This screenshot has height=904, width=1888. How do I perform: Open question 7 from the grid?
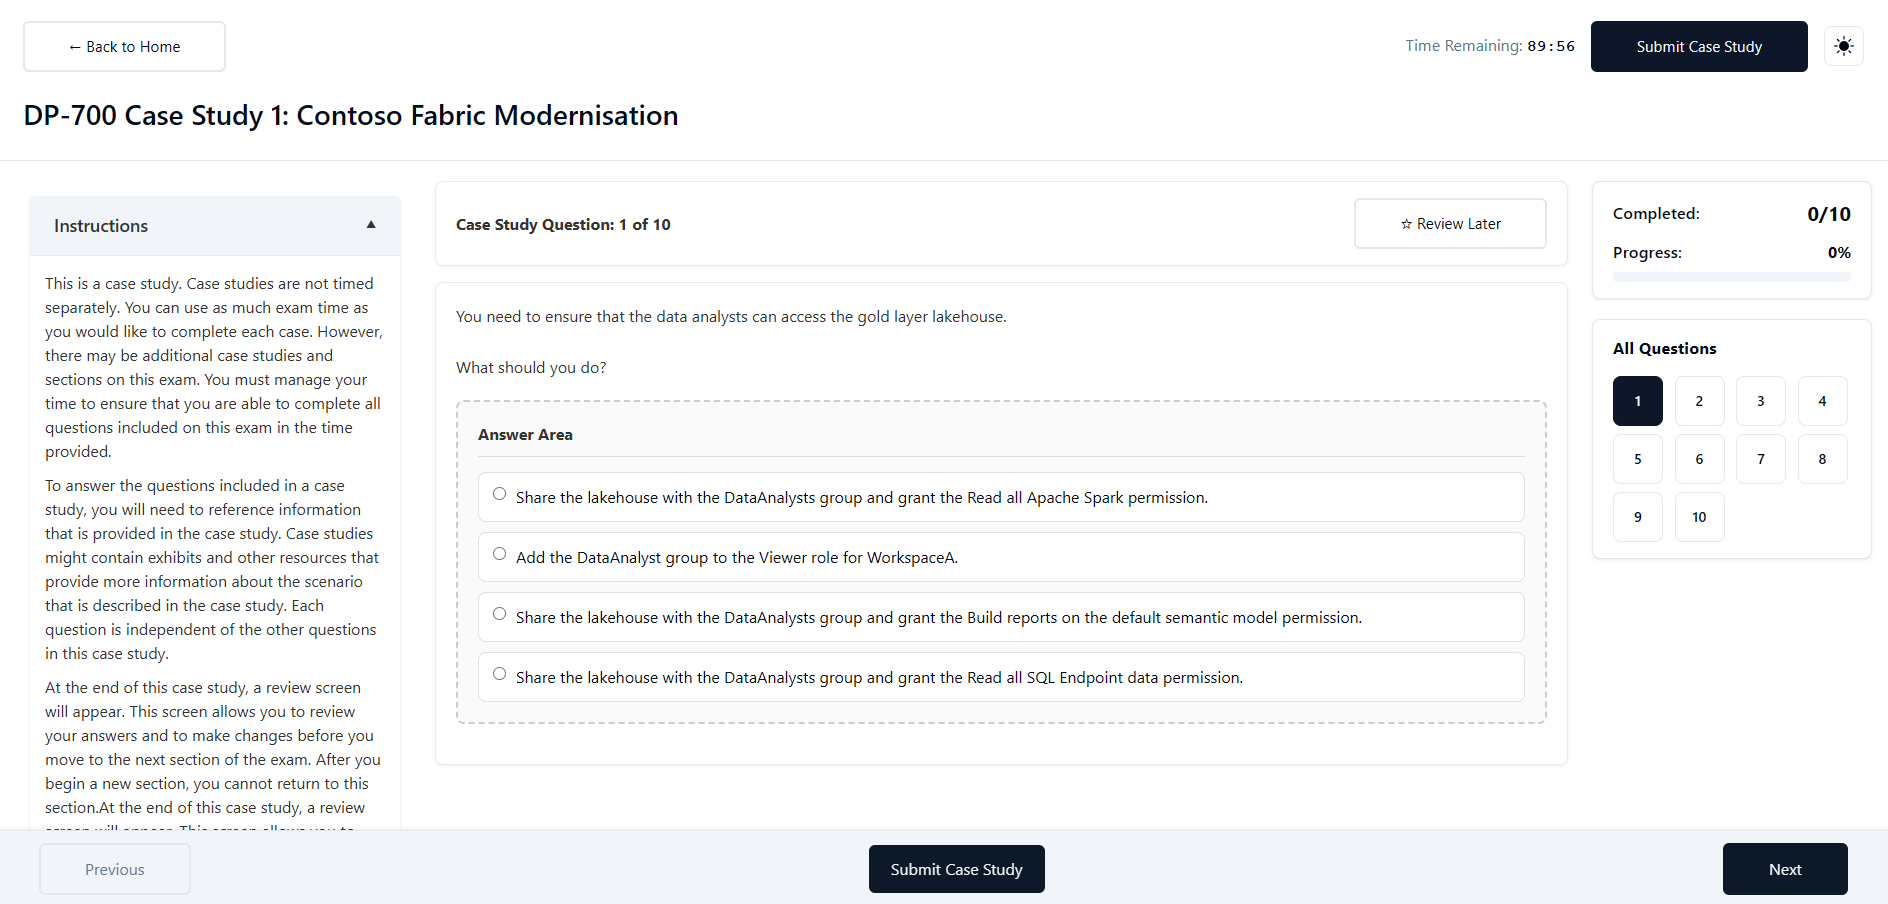click(x=1761, y=459)
